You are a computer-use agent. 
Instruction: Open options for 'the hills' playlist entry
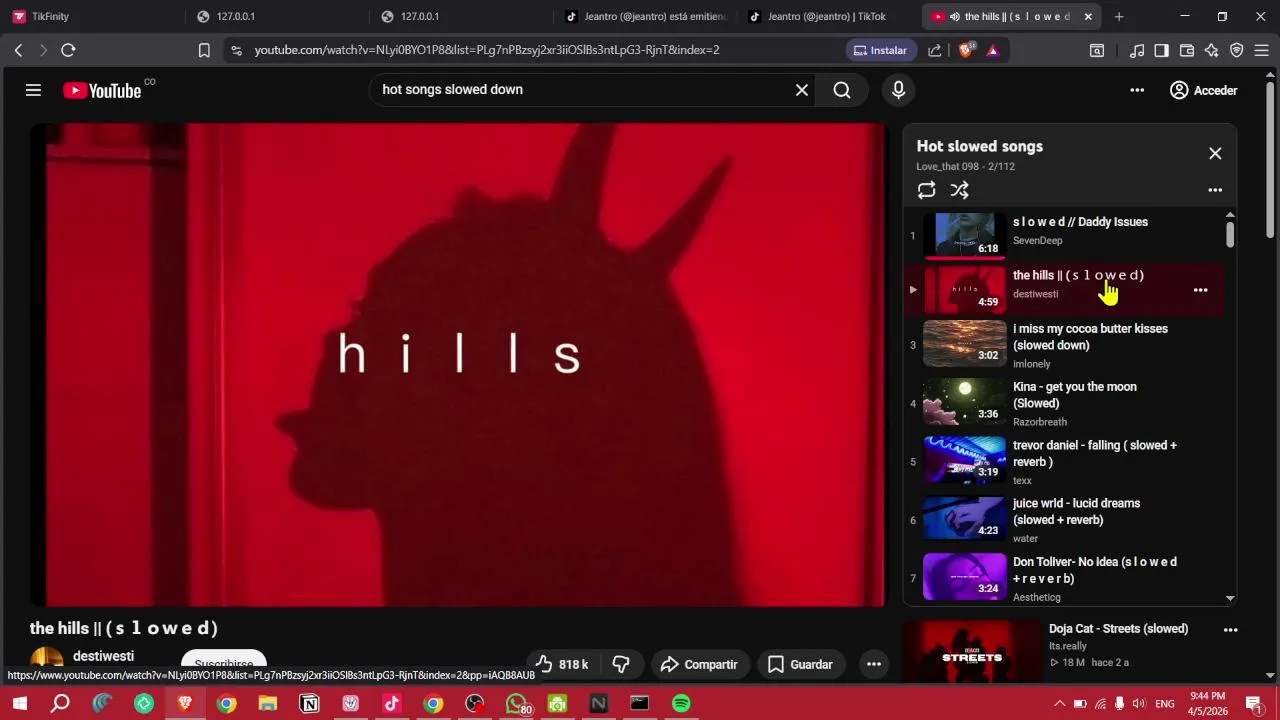point(1200,290)
